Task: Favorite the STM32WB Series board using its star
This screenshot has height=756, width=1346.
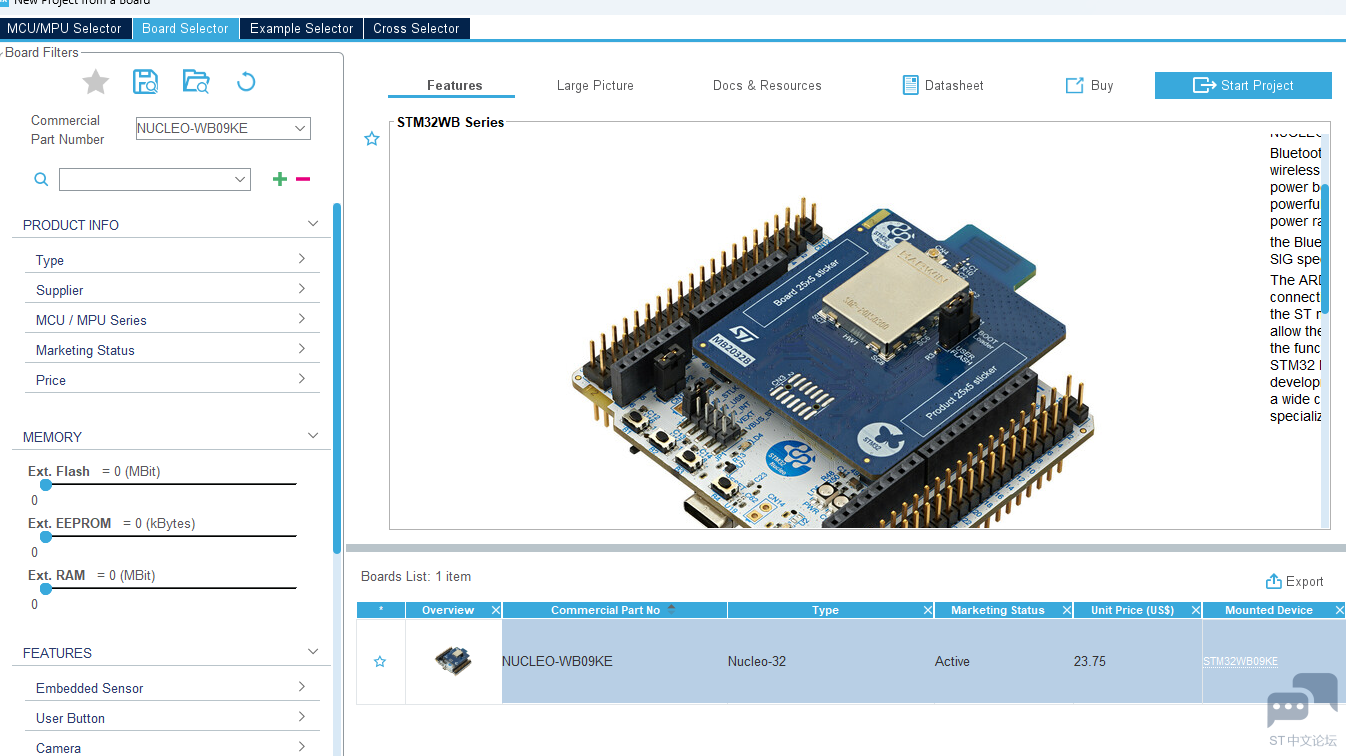Action: point(372,139)
